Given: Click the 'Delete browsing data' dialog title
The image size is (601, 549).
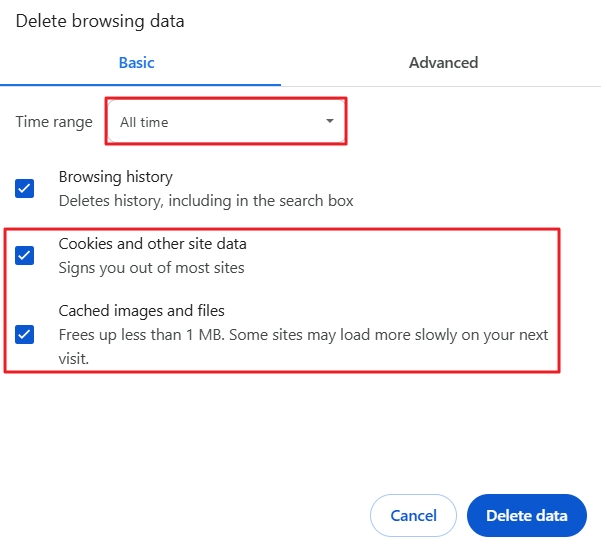Looking at the screenshot, I should click(x=100, y=20).
